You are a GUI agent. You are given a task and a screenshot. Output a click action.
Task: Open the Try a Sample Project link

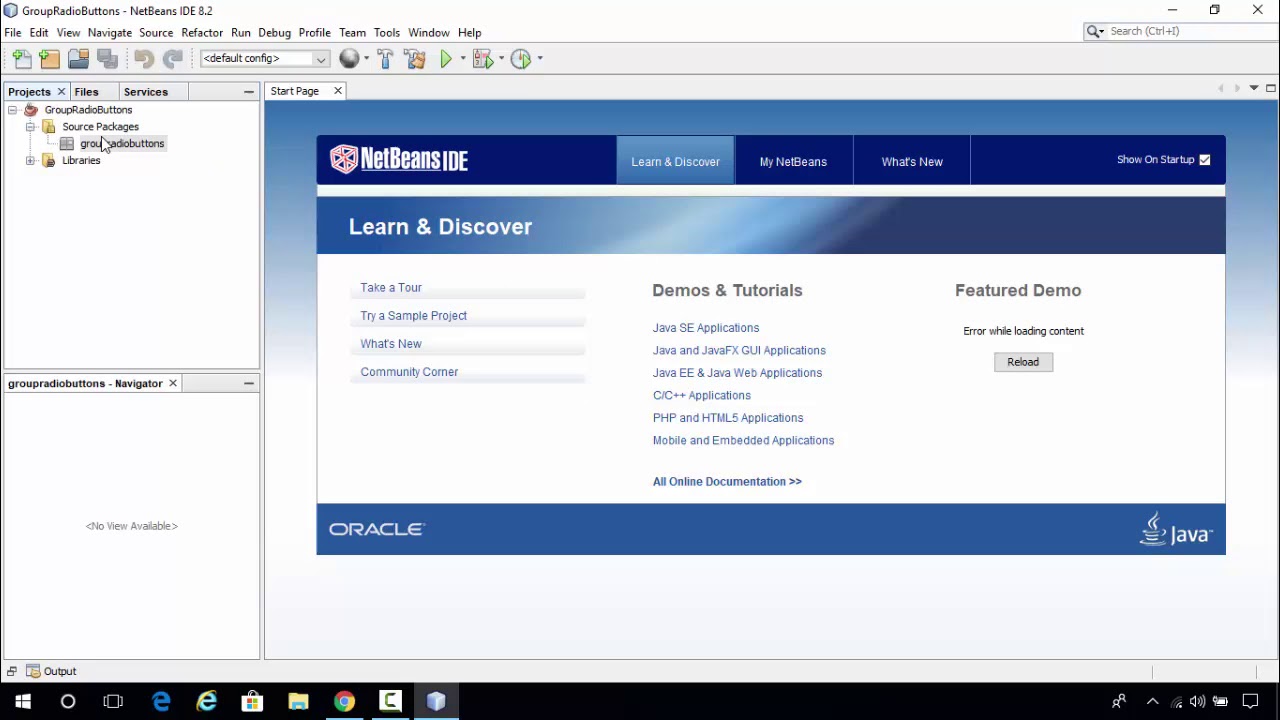[414, 316]
